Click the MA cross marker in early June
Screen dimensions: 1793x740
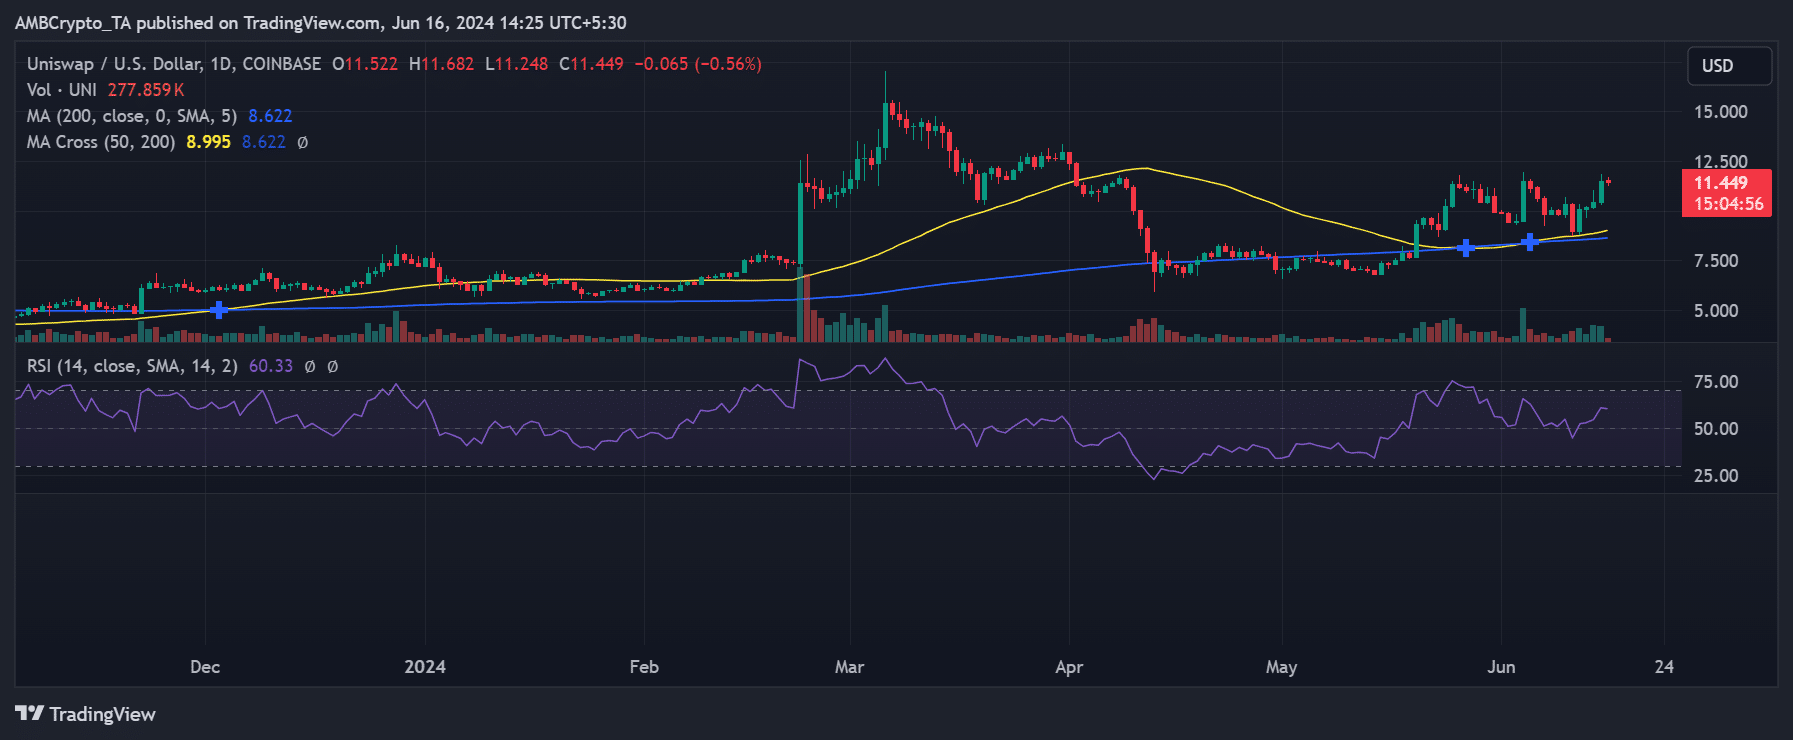coord(1530,242)
